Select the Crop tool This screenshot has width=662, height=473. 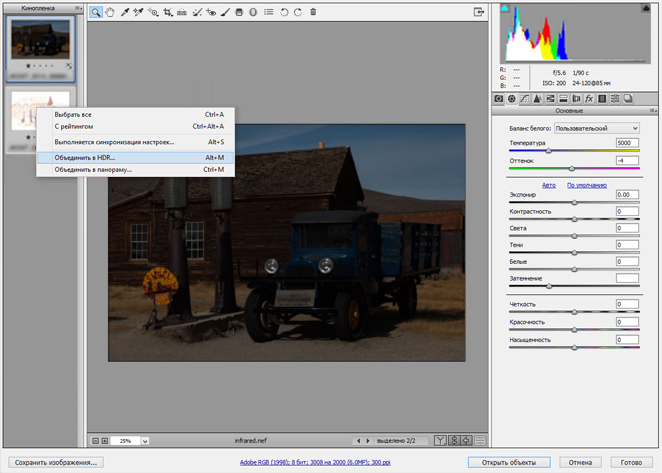click(168, 12)
